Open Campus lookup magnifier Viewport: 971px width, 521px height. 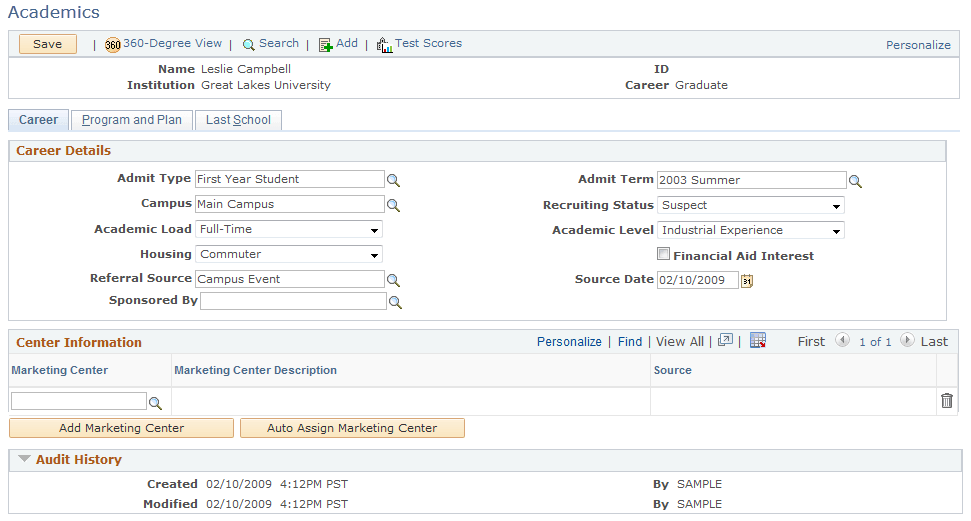393,205
